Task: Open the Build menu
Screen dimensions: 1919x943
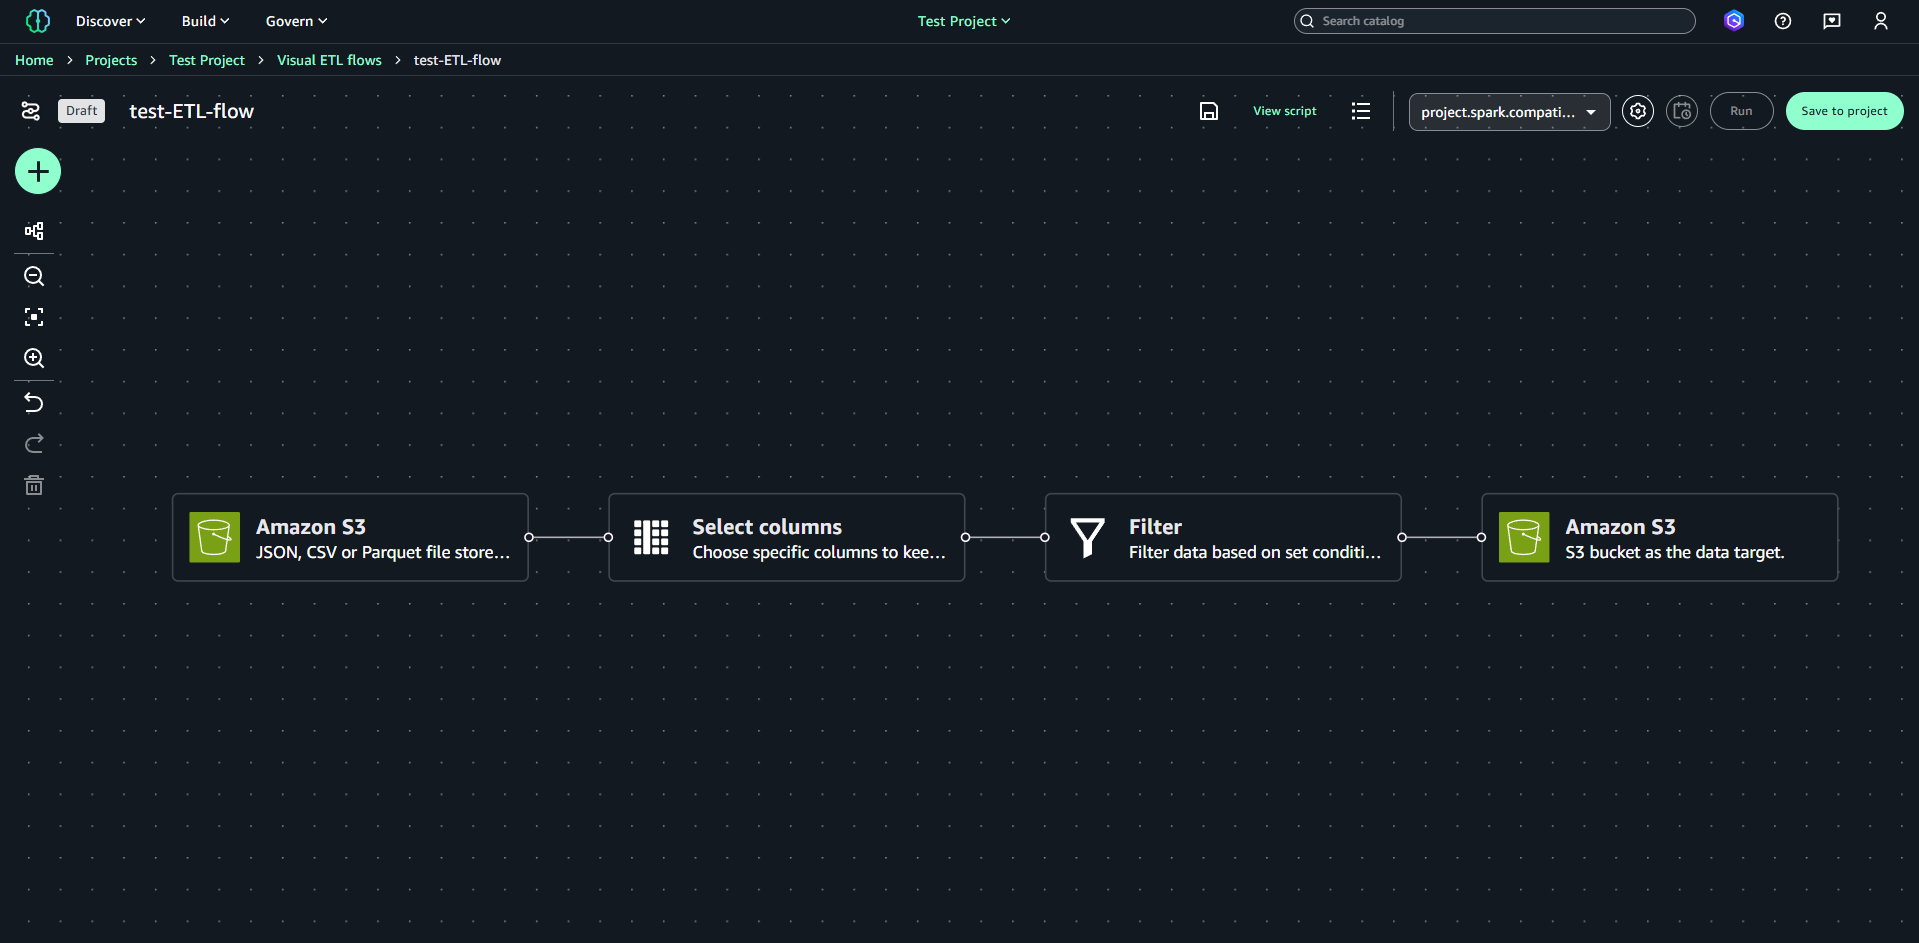Action: 205,21
